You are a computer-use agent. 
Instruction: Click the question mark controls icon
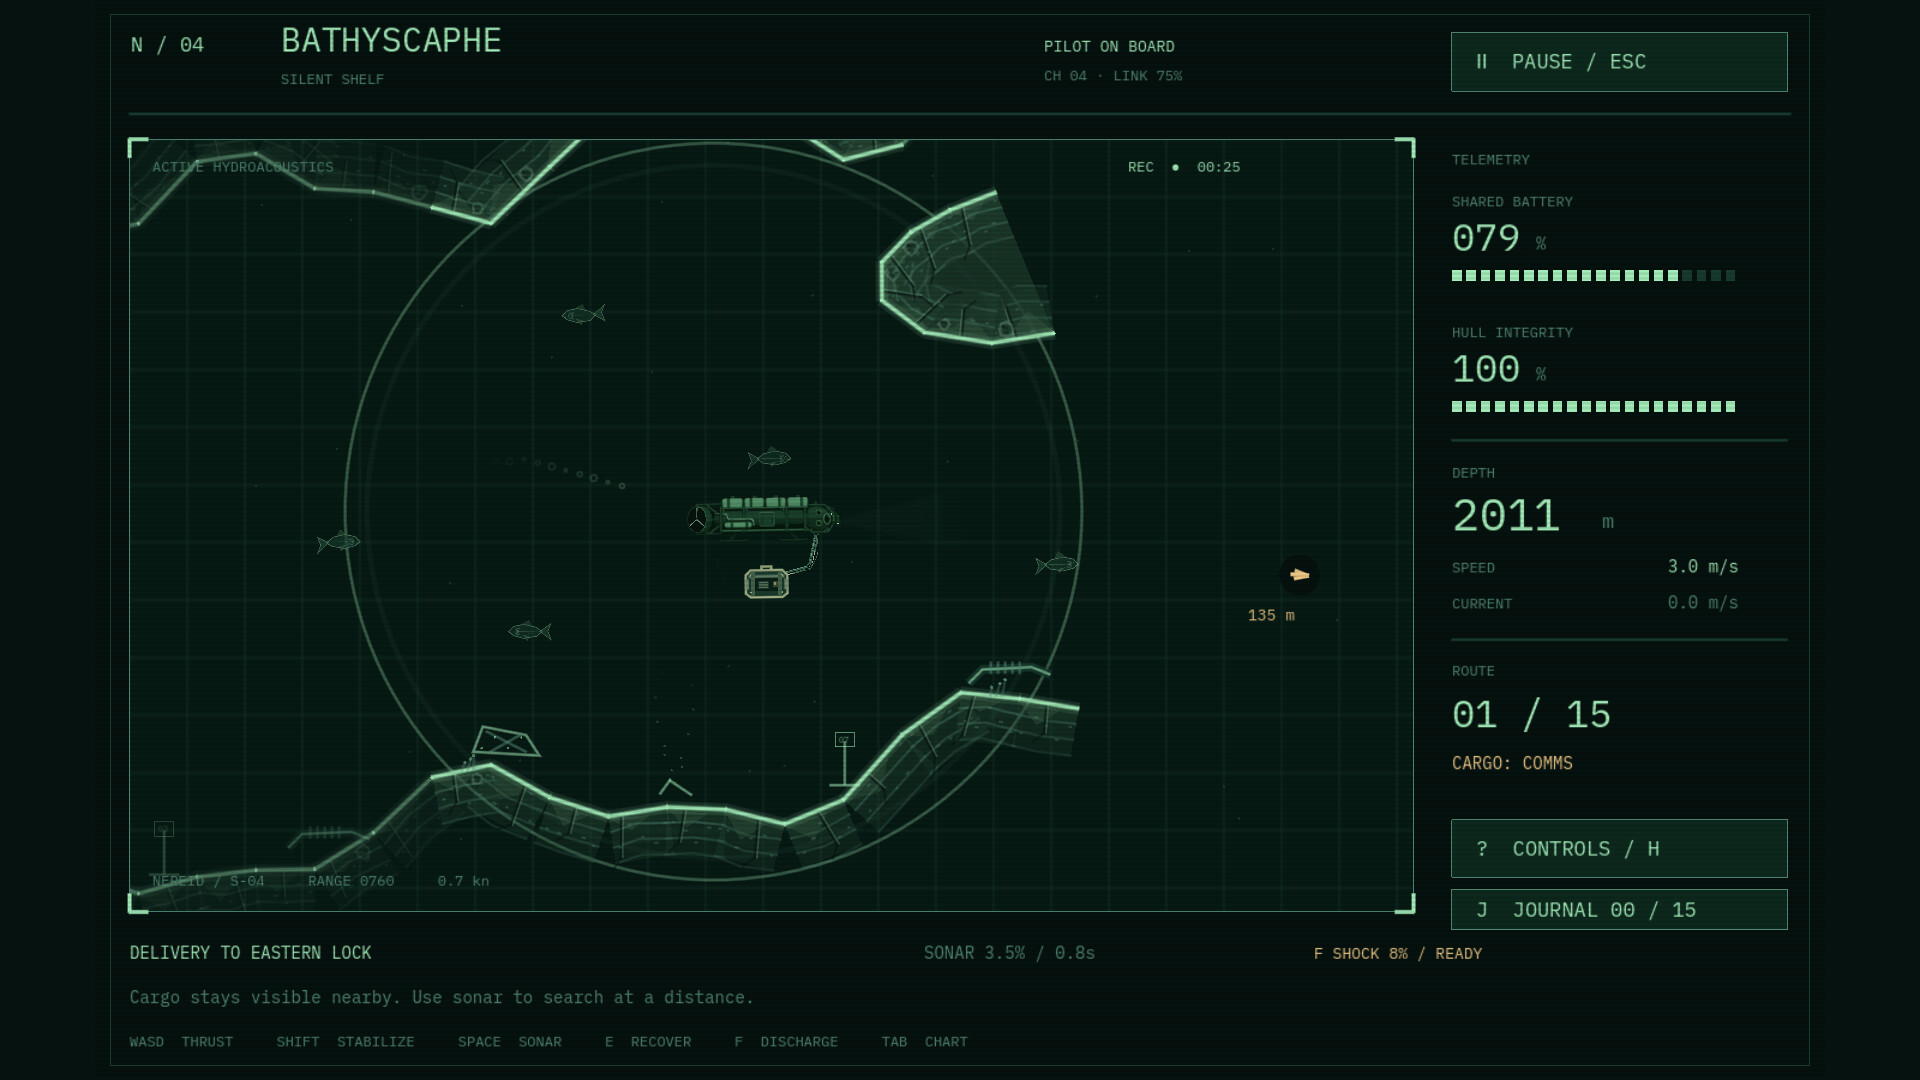(1482, 849)
